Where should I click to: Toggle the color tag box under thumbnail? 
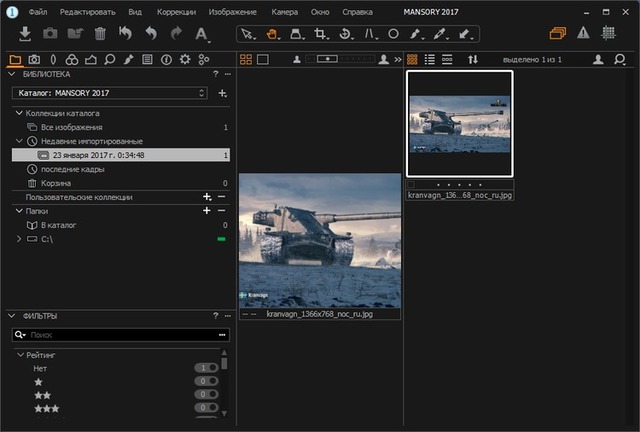[x=412, y=185]
